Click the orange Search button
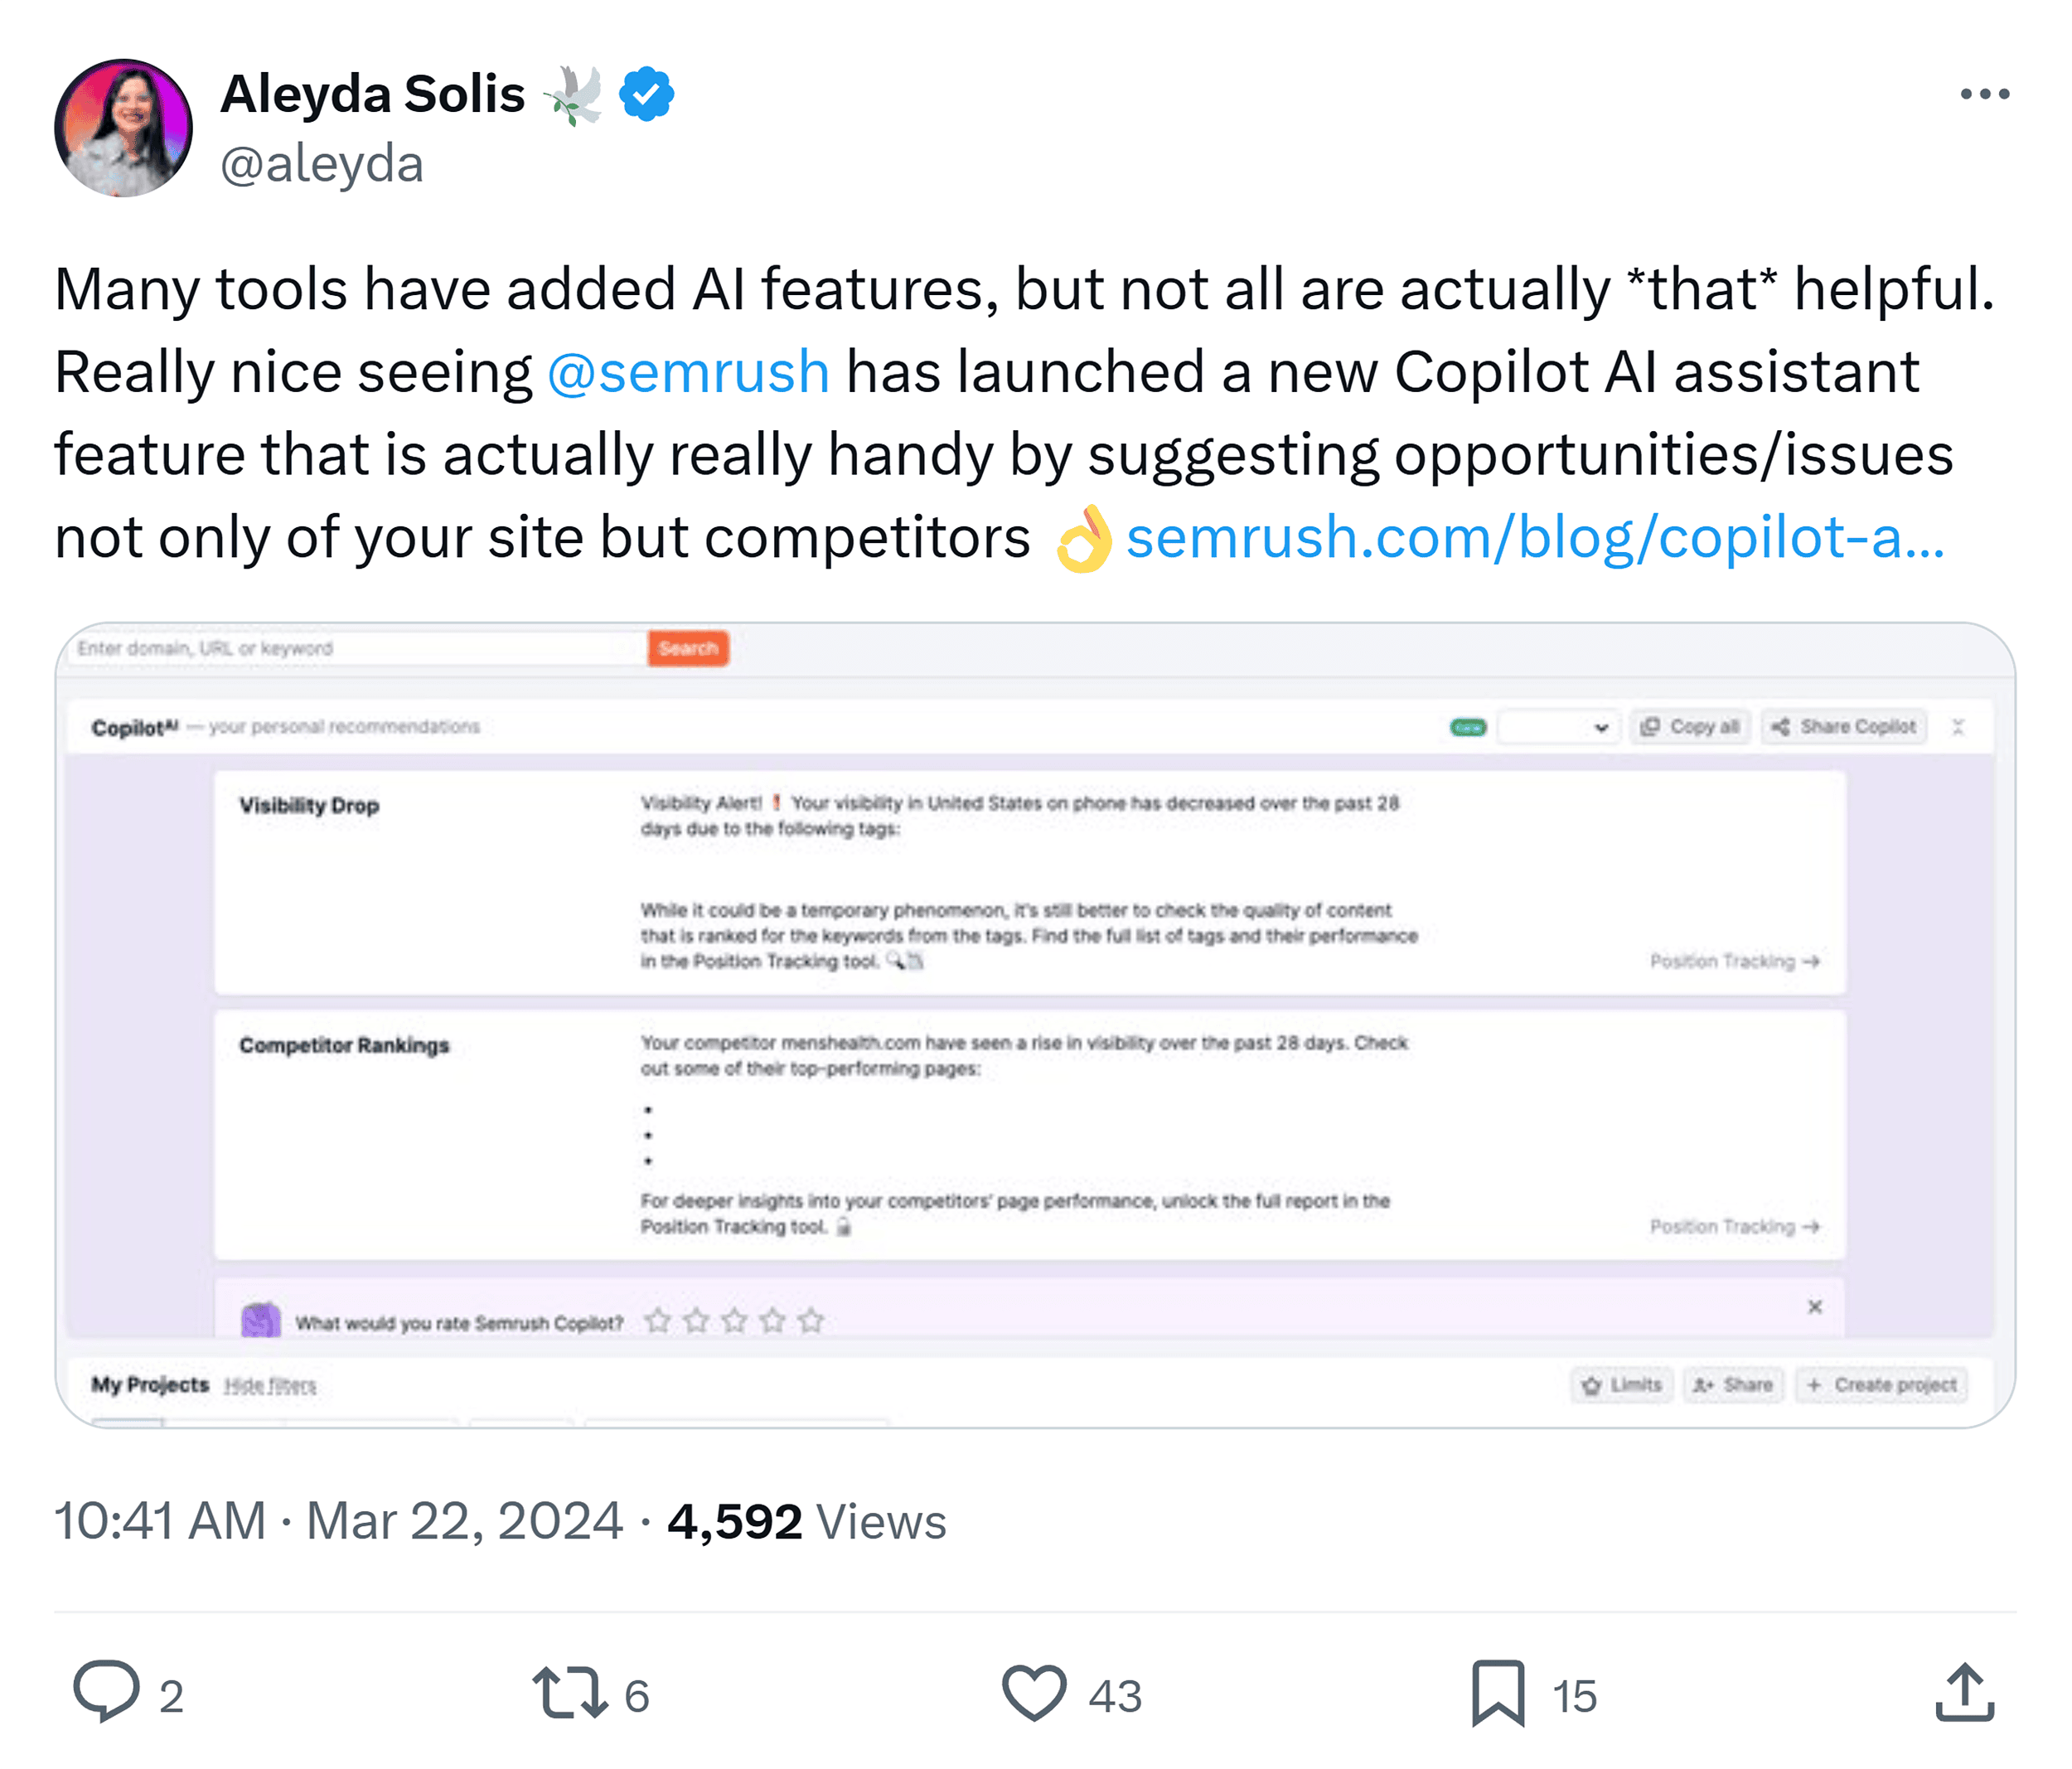The width and height of the screenshot is (2072, 1769). pyautogui.click(x=687, y=648)
